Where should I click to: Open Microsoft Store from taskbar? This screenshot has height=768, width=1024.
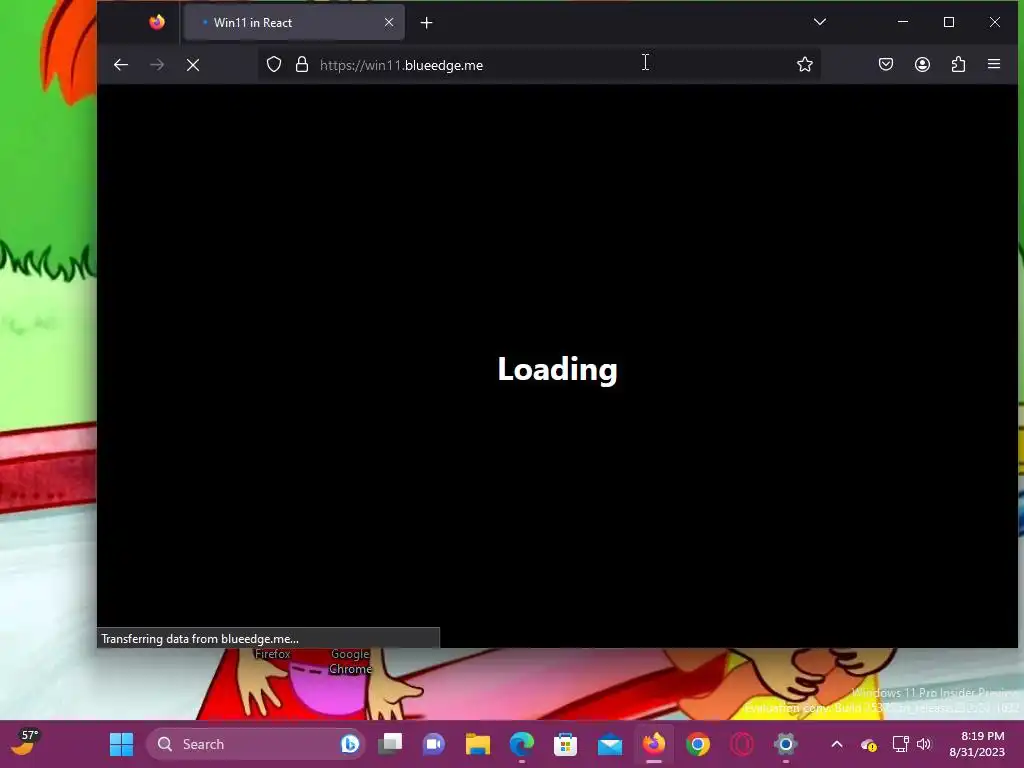[x=566, y=744]
